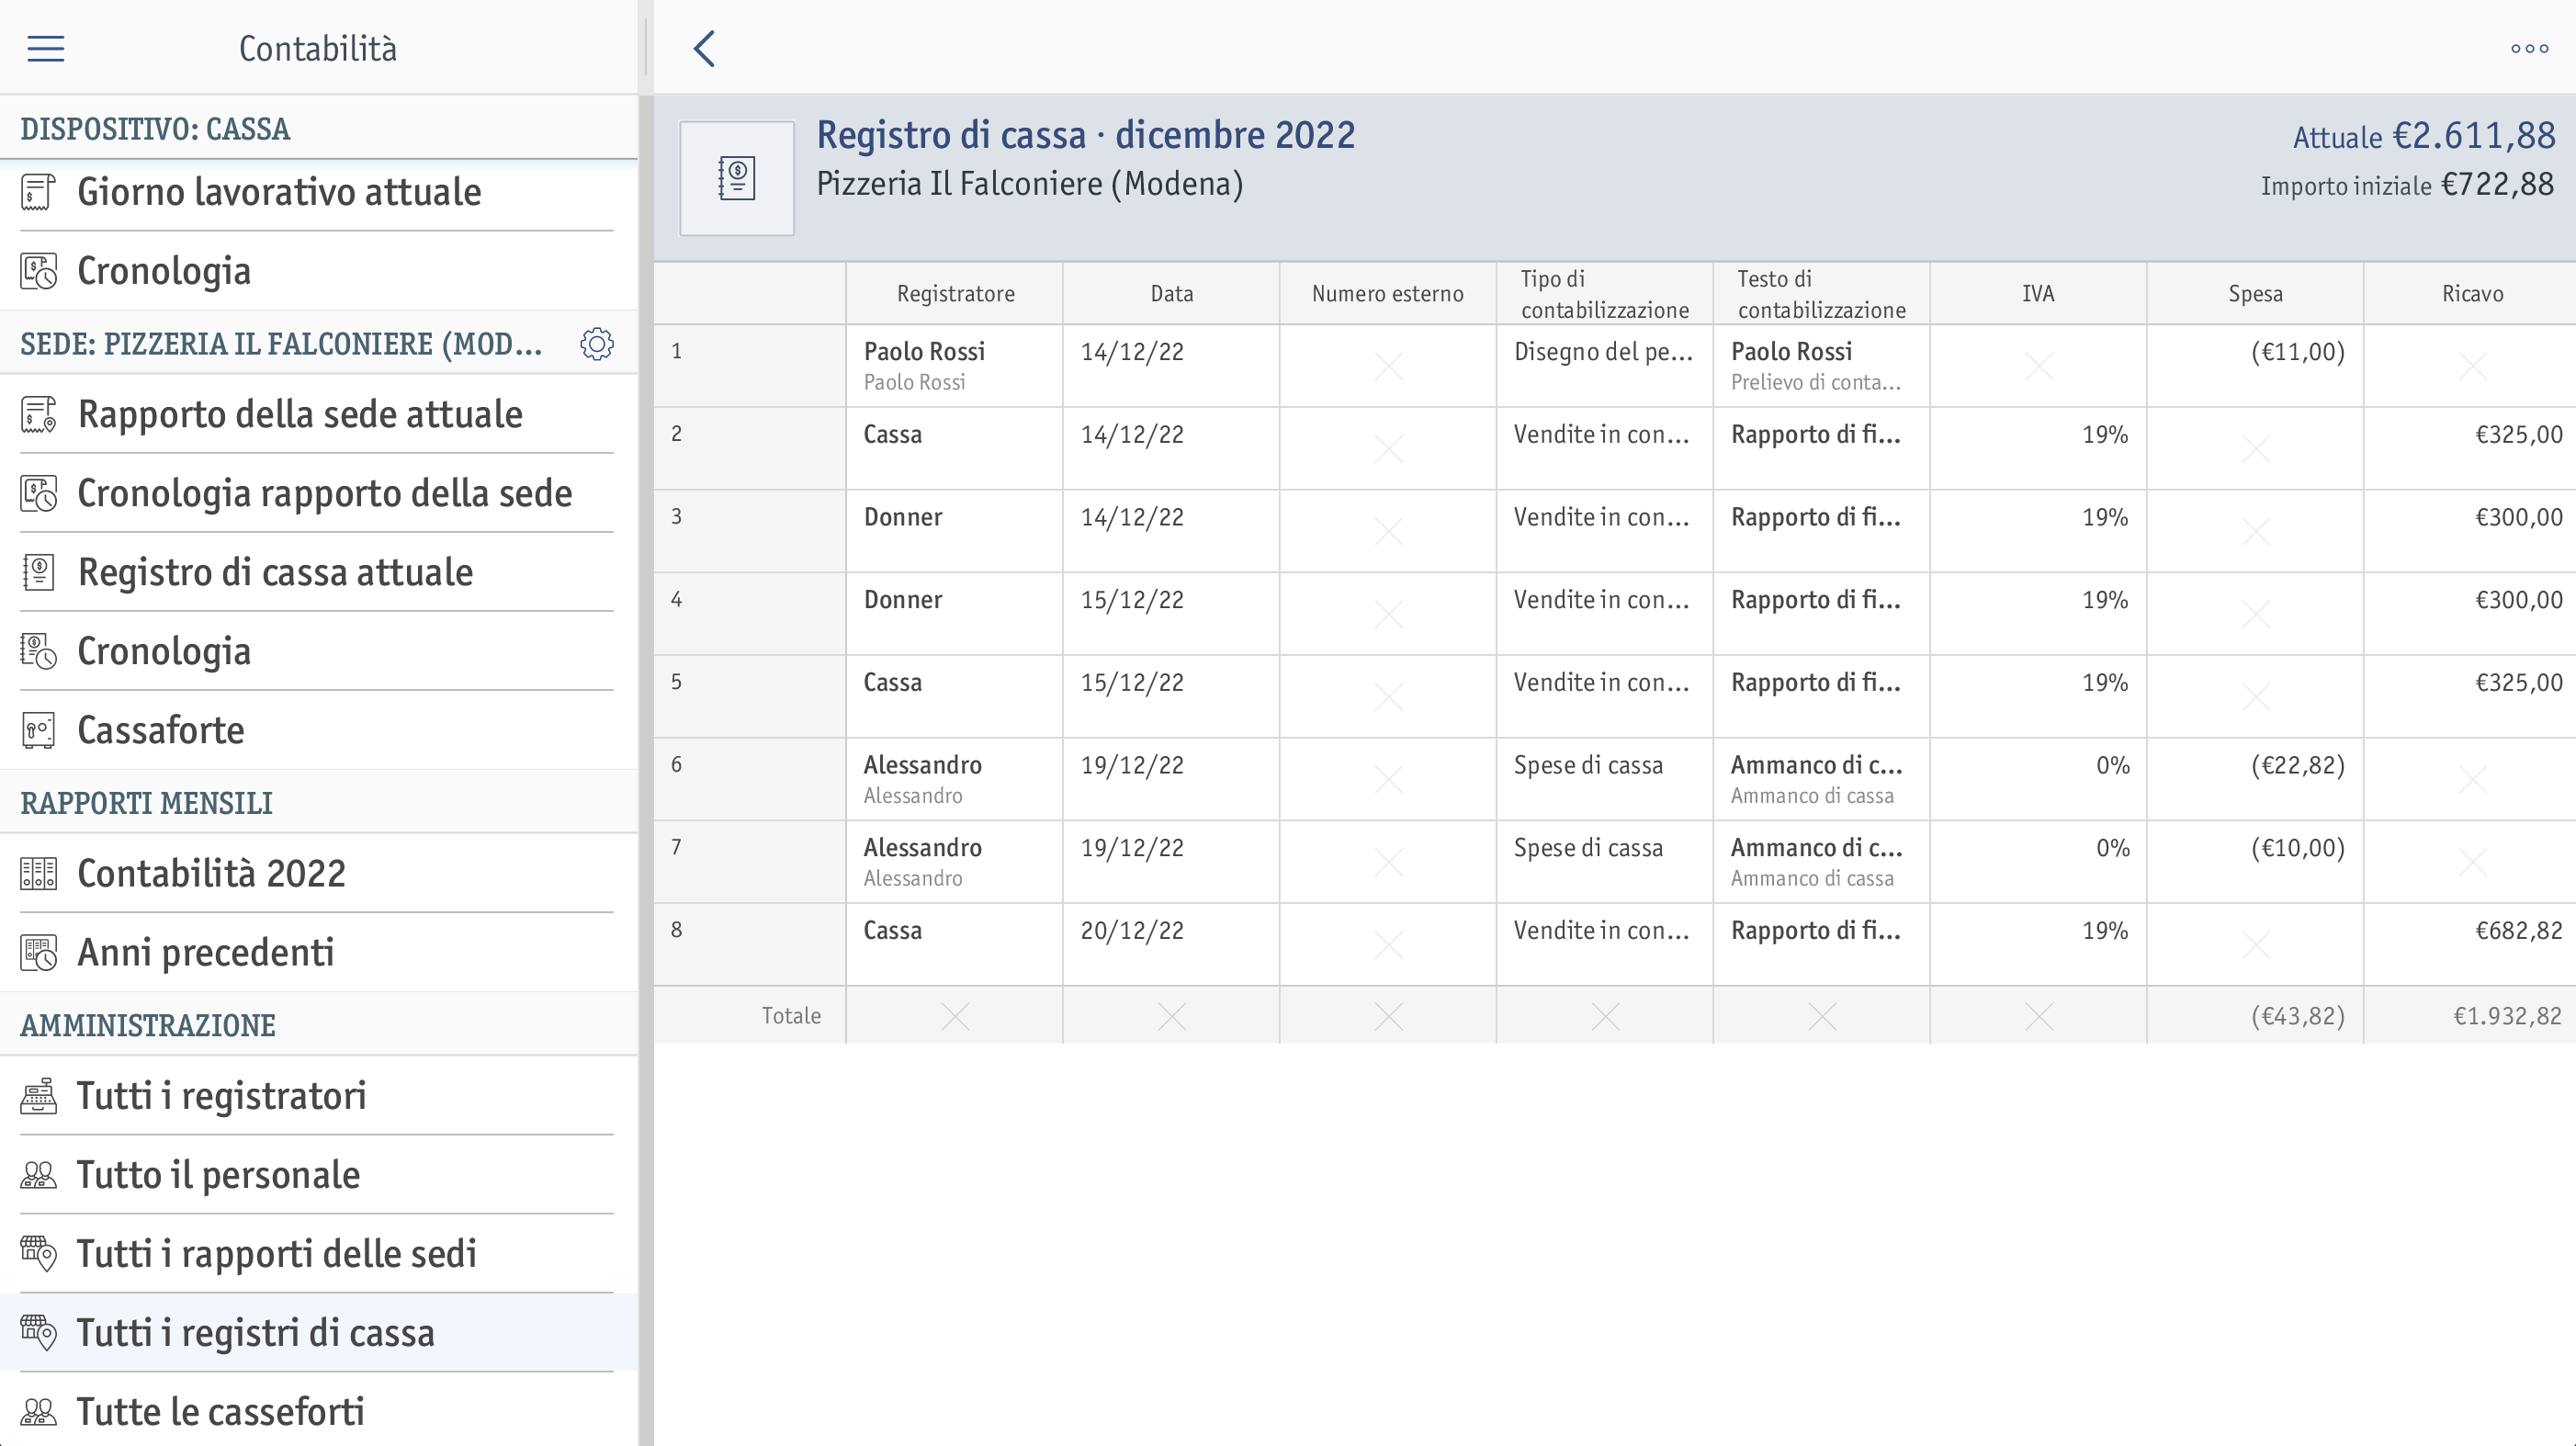Open Rapporto della sede attuale
Screen dimensions: 2576x1446
tap(318, 414)
